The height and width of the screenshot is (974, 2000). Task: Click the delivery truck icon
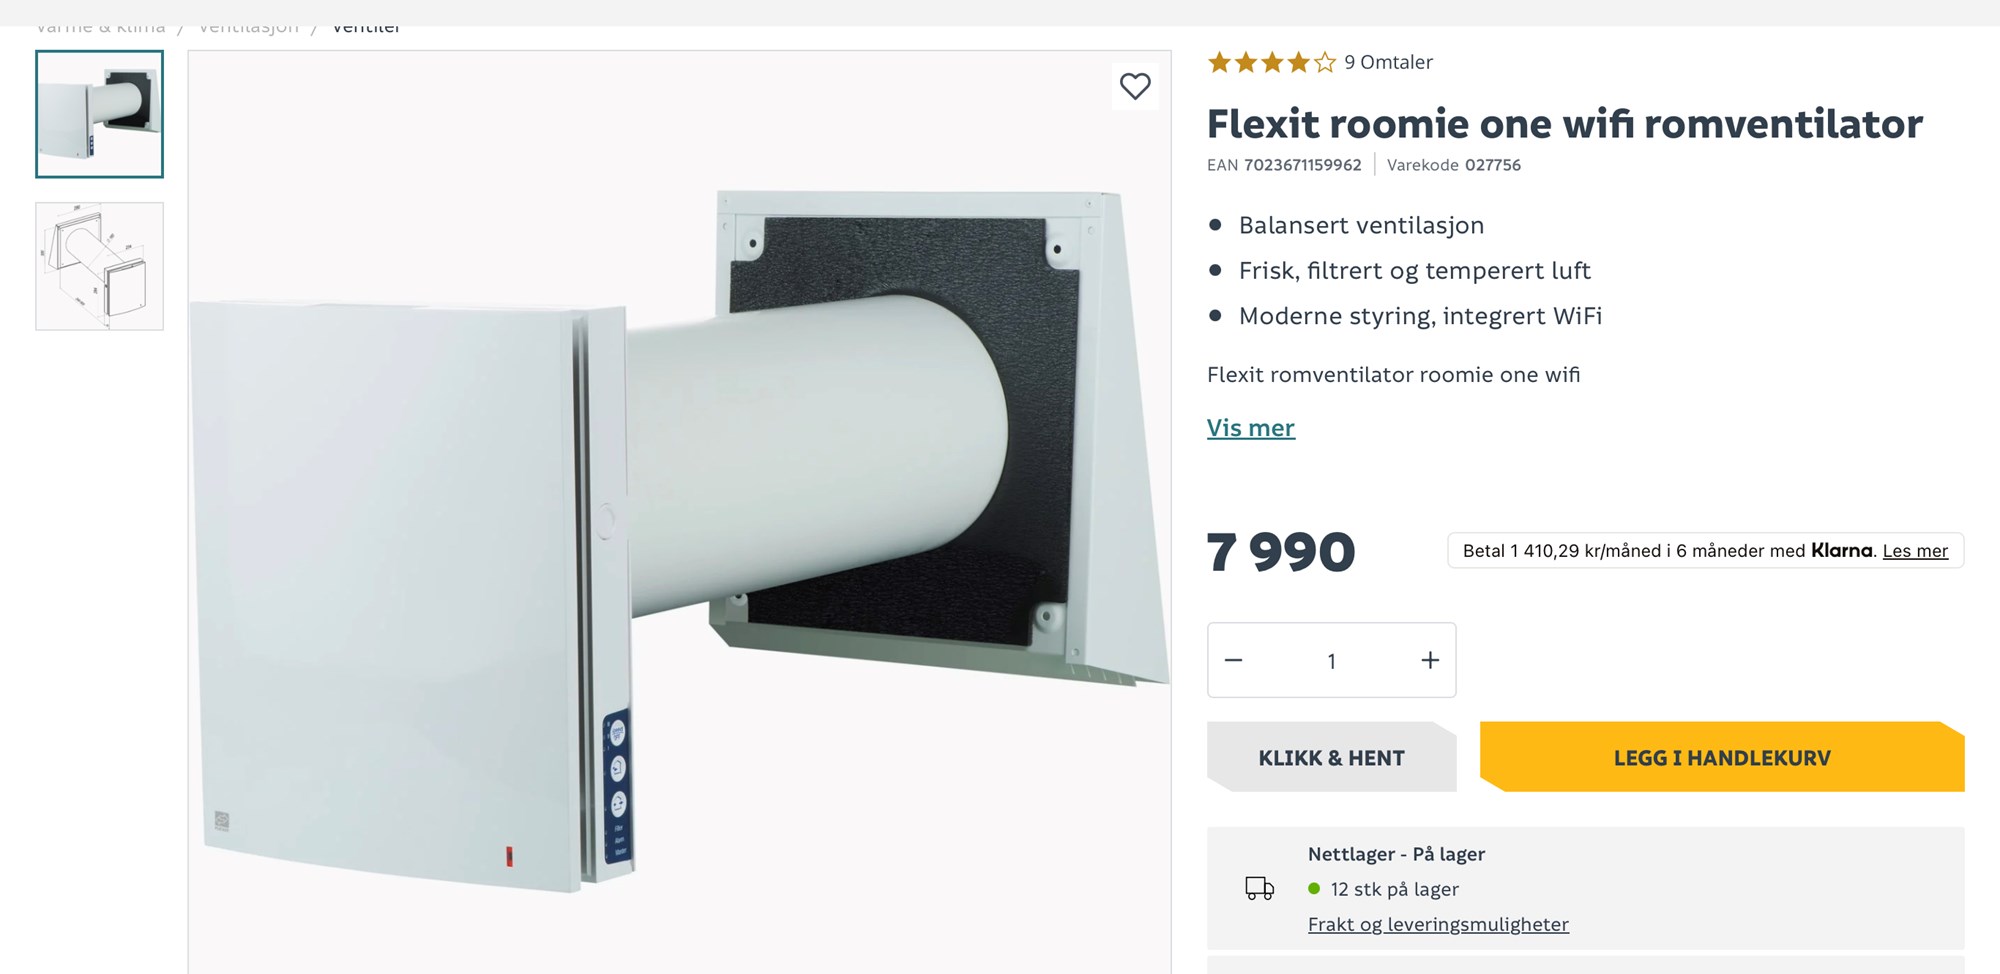click(1259, 888)
